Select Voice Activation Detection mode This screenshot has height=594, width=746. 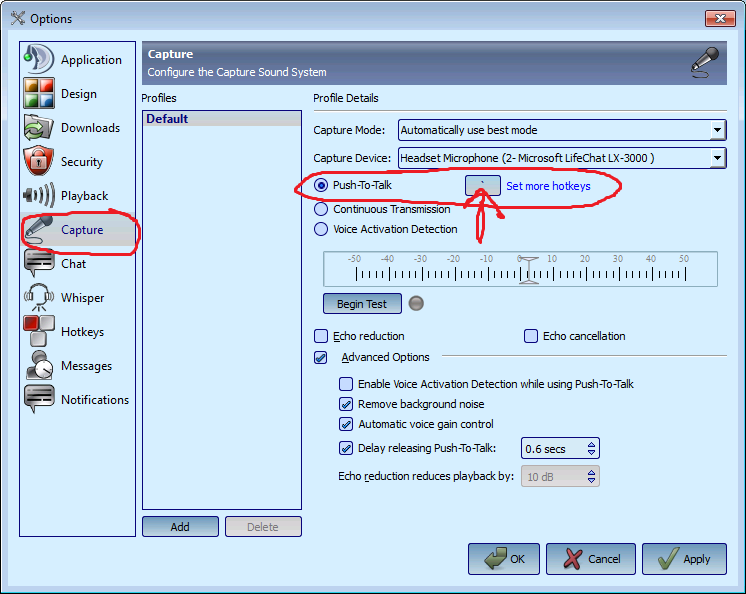pyautogui.click(x=321, y=229)
